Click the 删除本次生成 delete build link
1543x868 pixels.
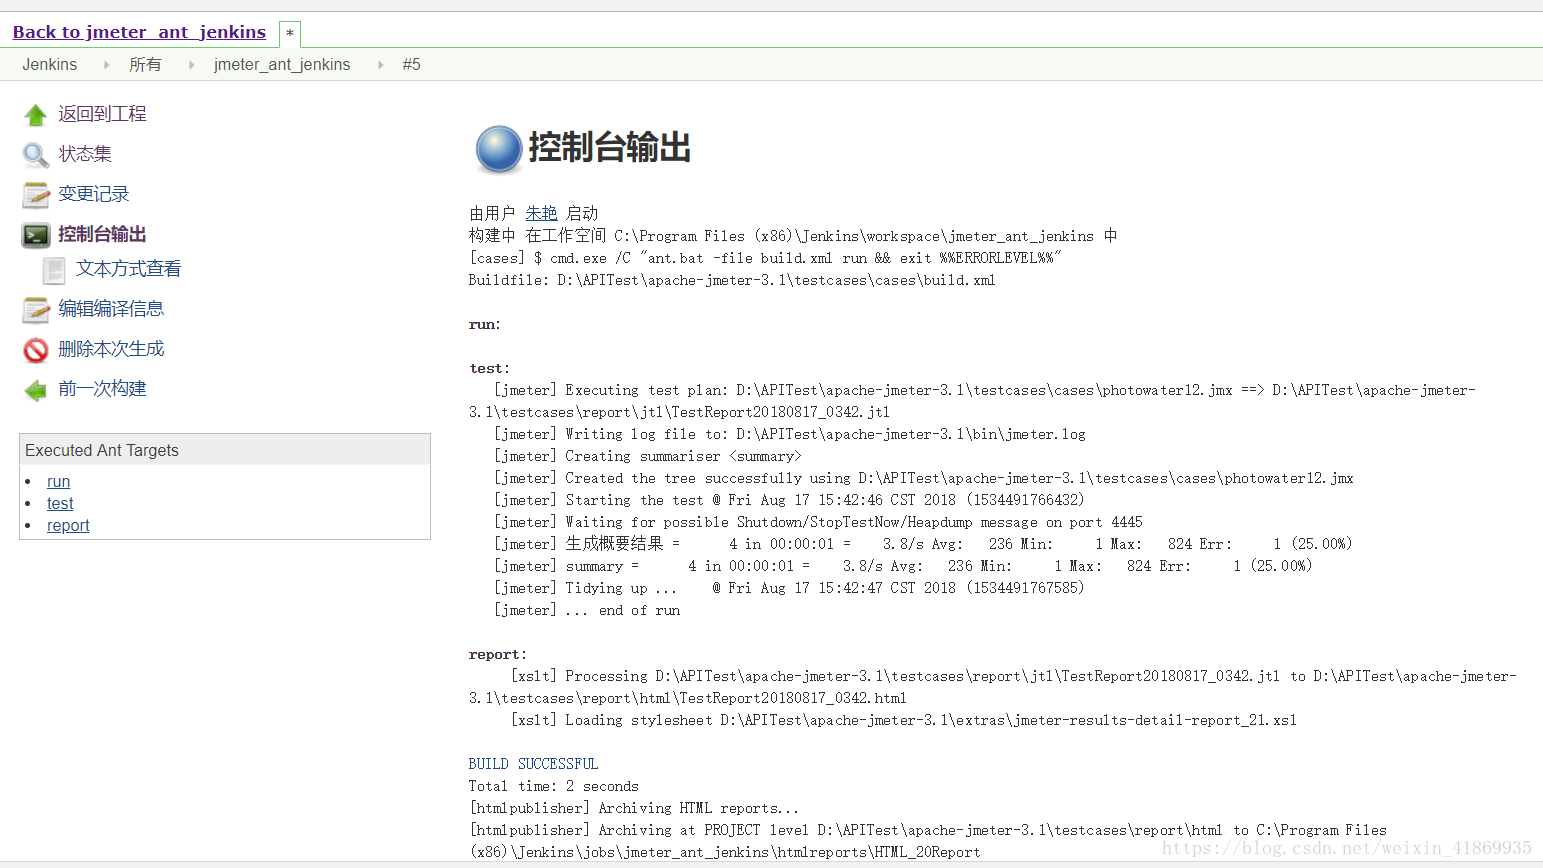(111, 349)
